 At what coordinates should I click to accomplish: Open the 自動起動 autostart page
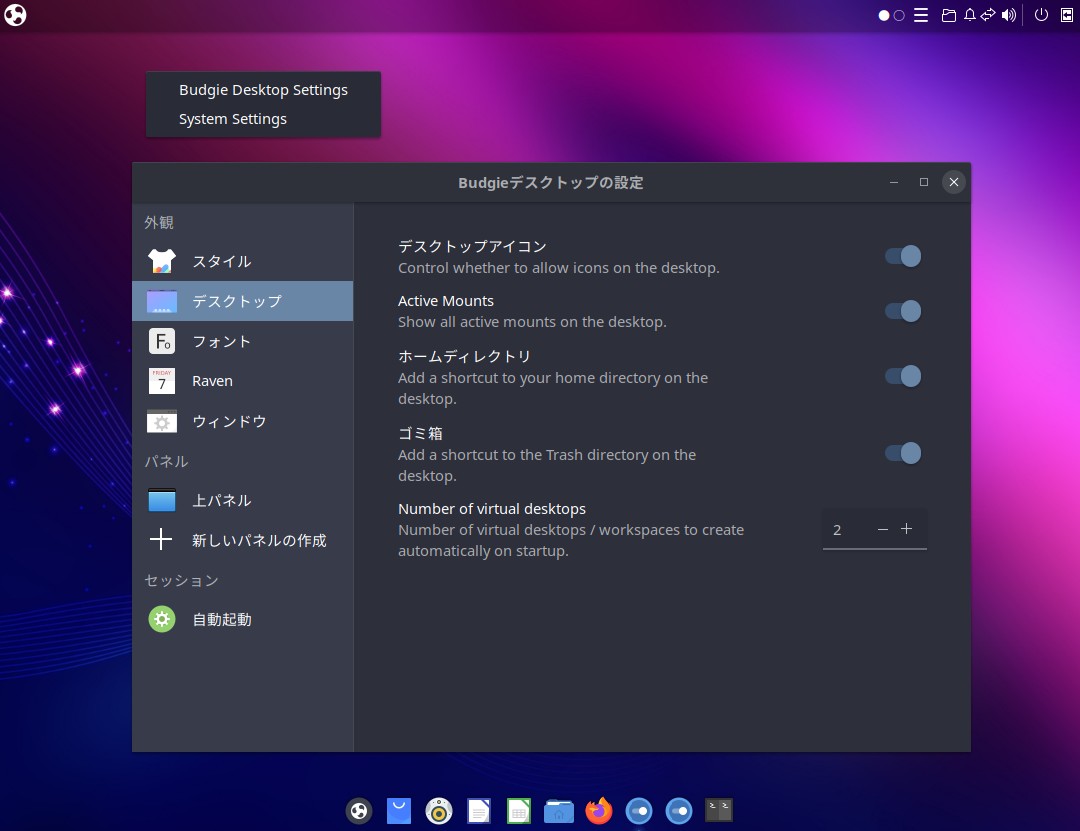[242, 619]
